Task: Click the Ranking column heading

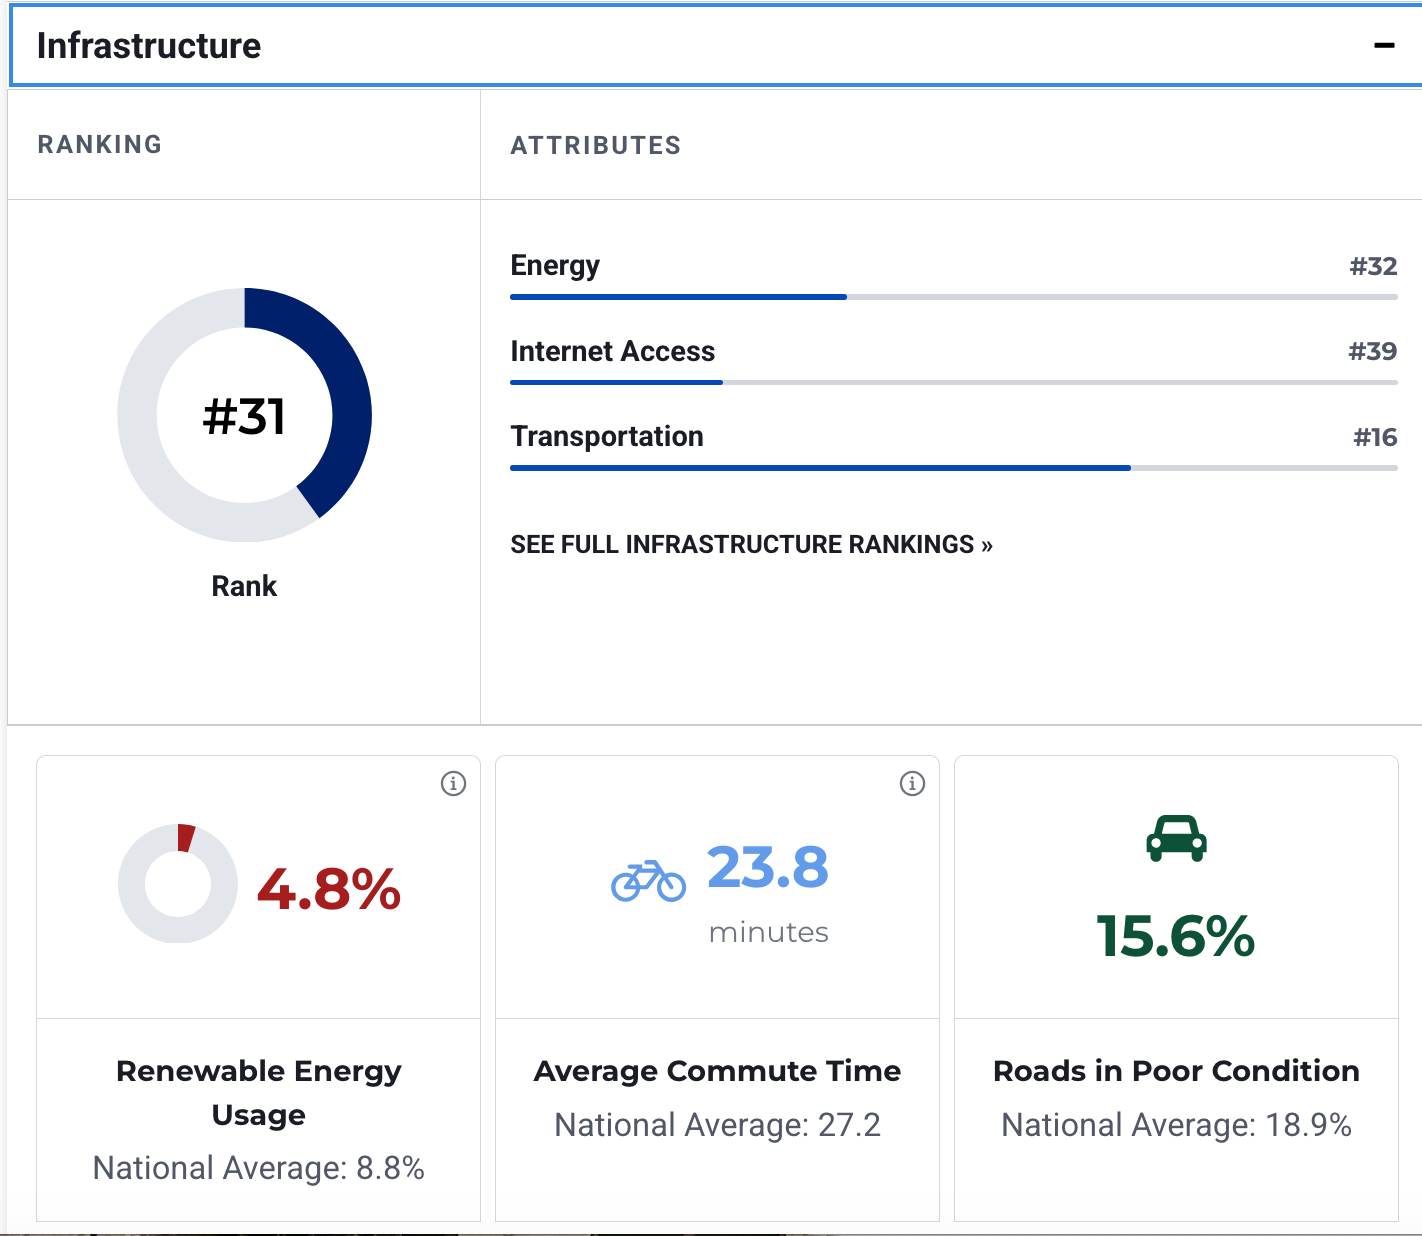Action: [x=100, y=144]
